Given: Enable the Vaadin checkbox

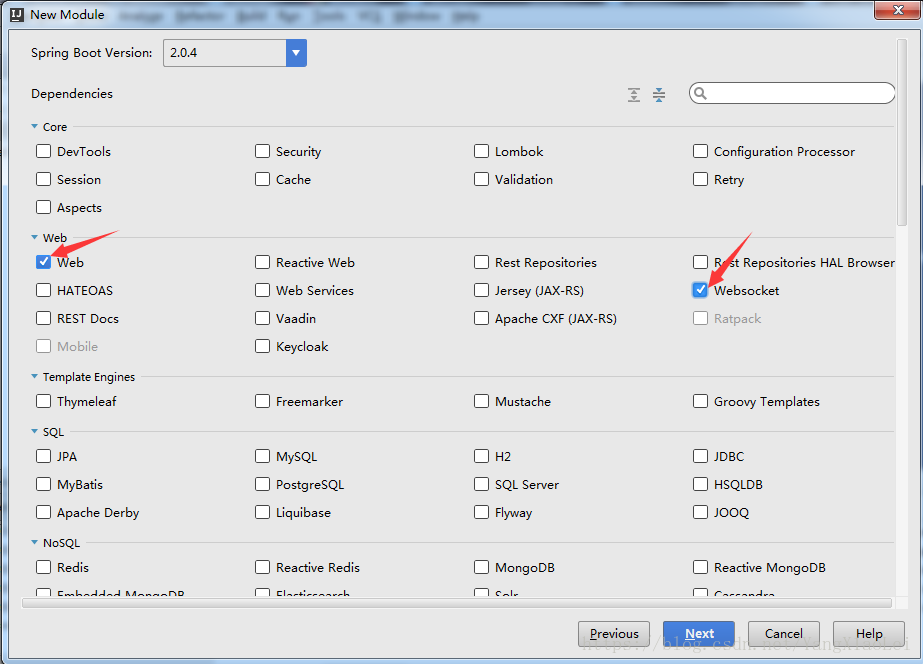Looking at the screenshot, I should click(263, 318).
